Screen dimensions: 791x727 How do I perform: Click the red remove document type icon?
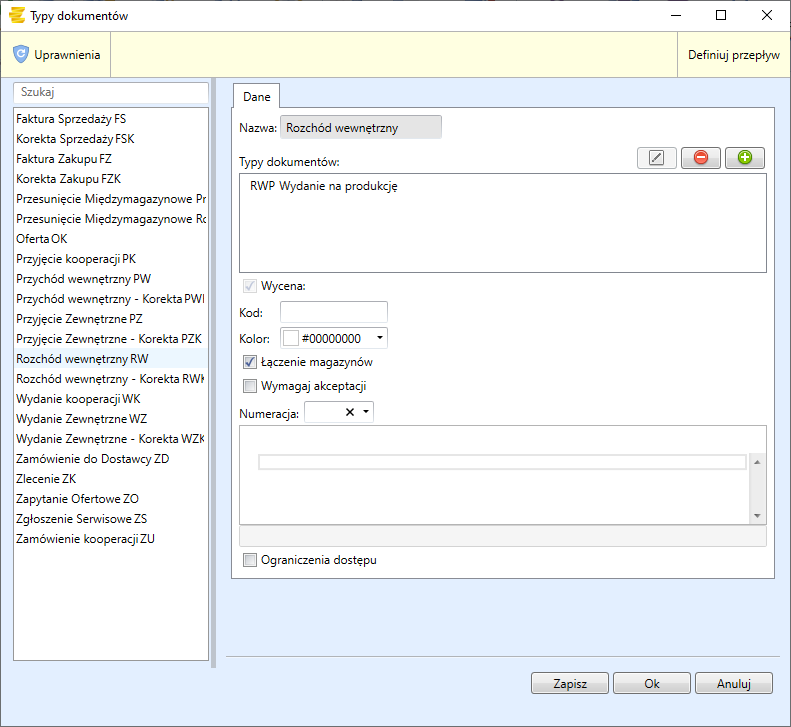[700, 158]
